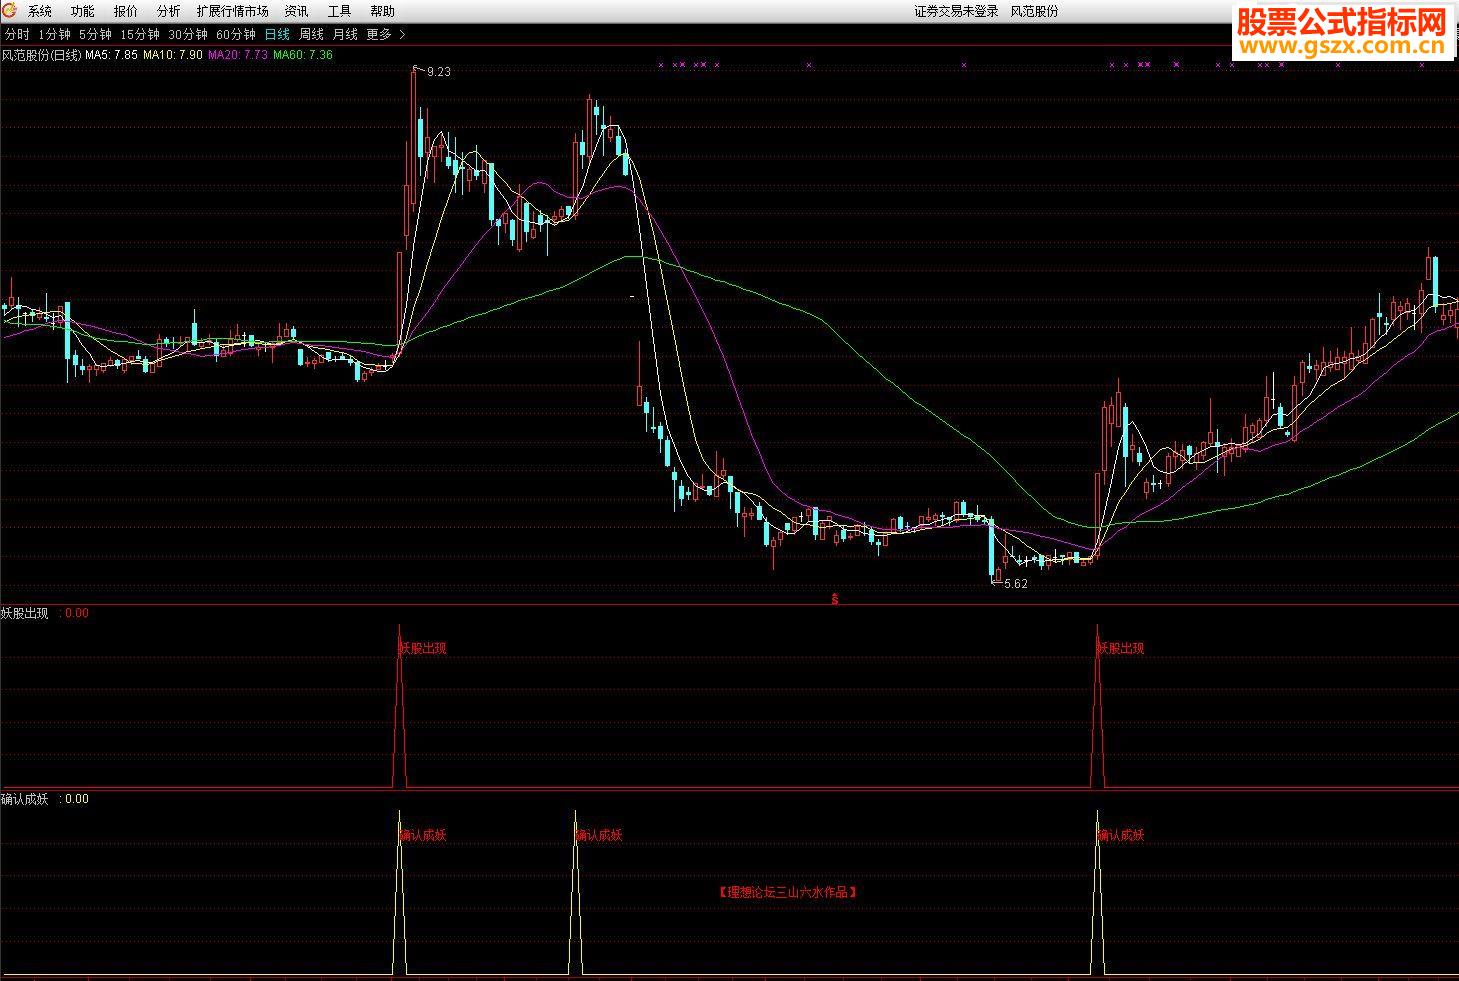Image resolution: width=1459 pixels, height=981 pixels.
Task: Switch to the 1分钟 period tab
Action: pyautogui.click(x=54, y=34)
